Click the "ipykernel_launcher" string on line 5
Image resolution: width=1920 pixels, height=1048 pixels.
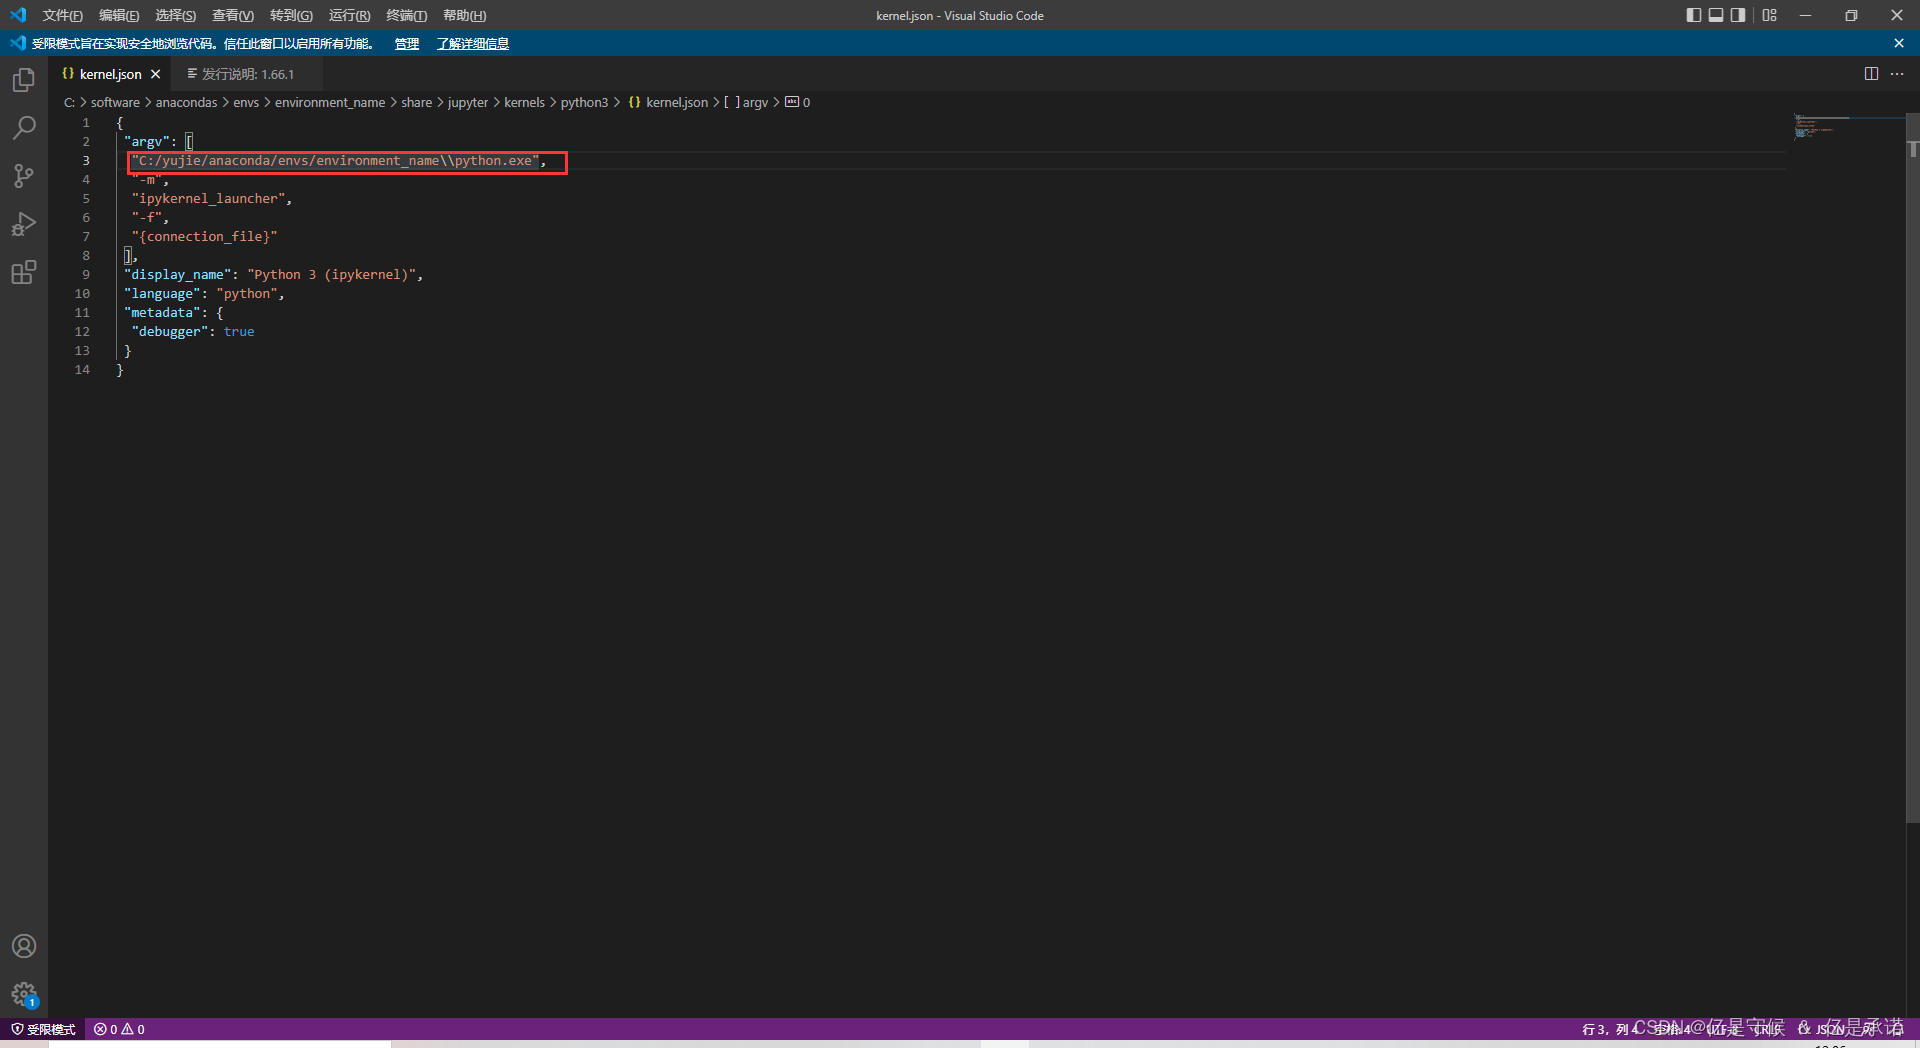(208, 199)
